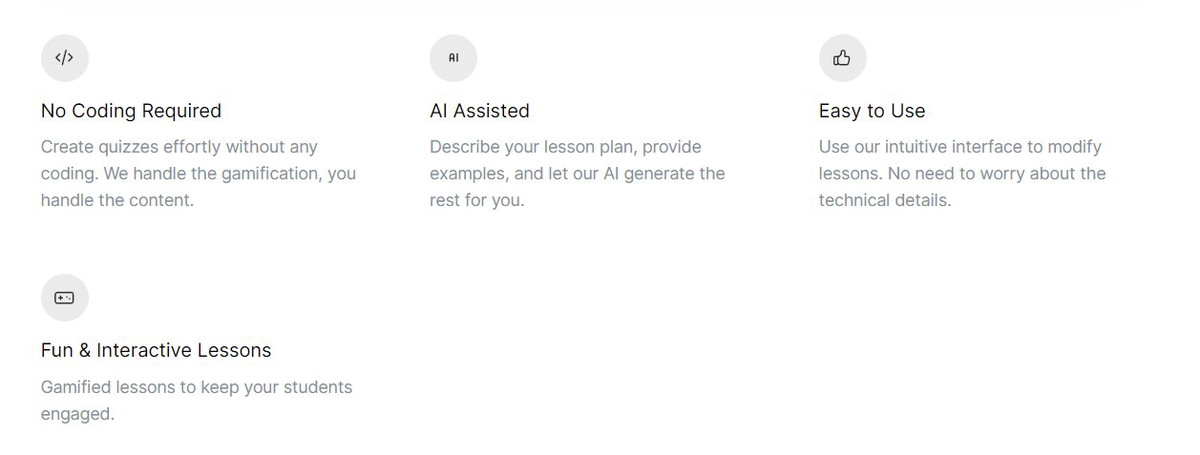
Task: Click the line 'lessons. No need to worry about the'
Action: click(x=962, y=174)
